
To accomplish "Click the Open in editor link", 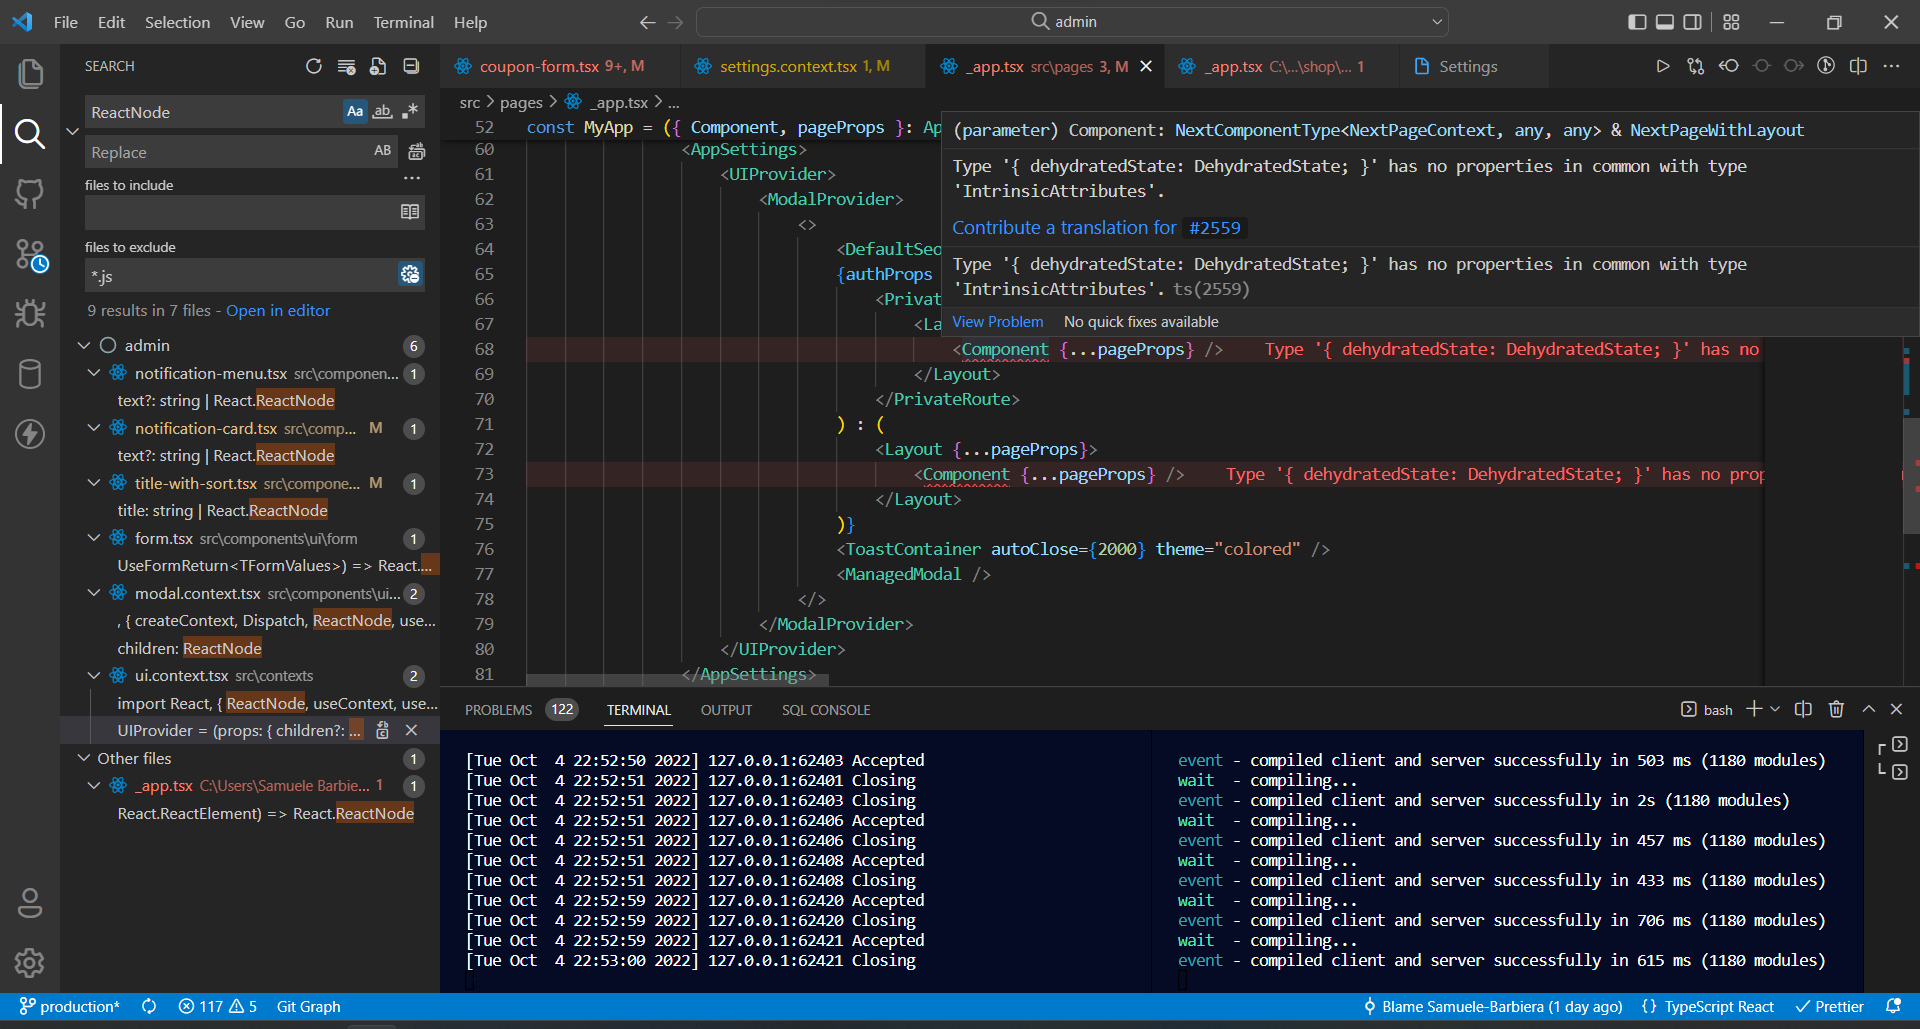I will pos(278,311).
